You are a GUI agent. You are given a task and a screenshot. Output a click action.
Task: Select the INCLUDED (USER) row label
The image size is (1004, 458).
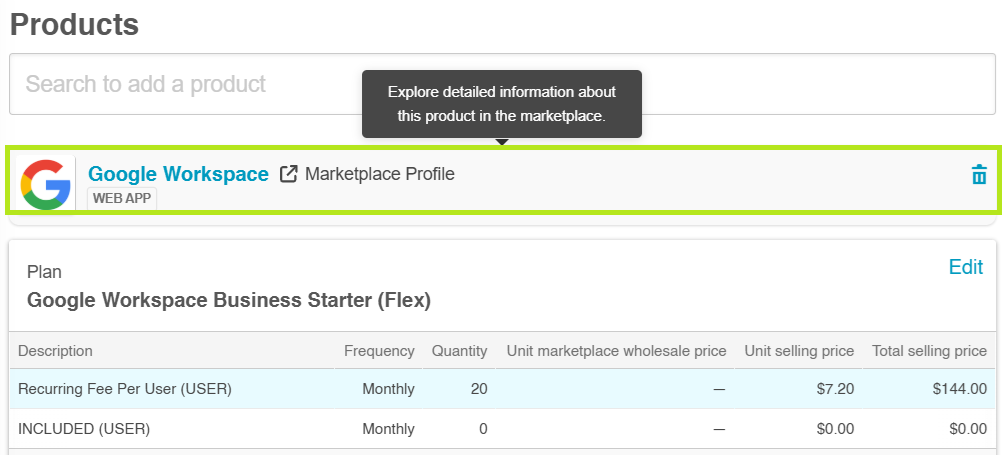(84, 429)
